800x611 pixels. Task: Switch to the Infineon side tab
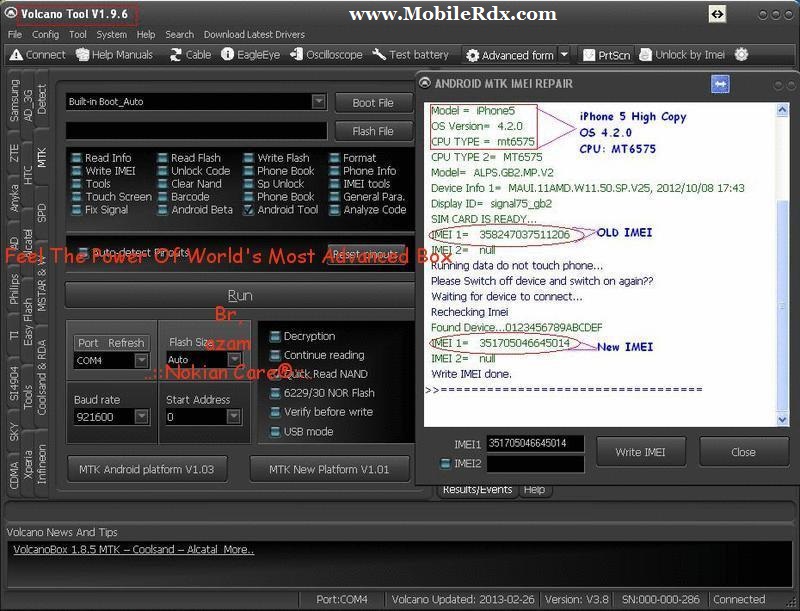point(41,464)
